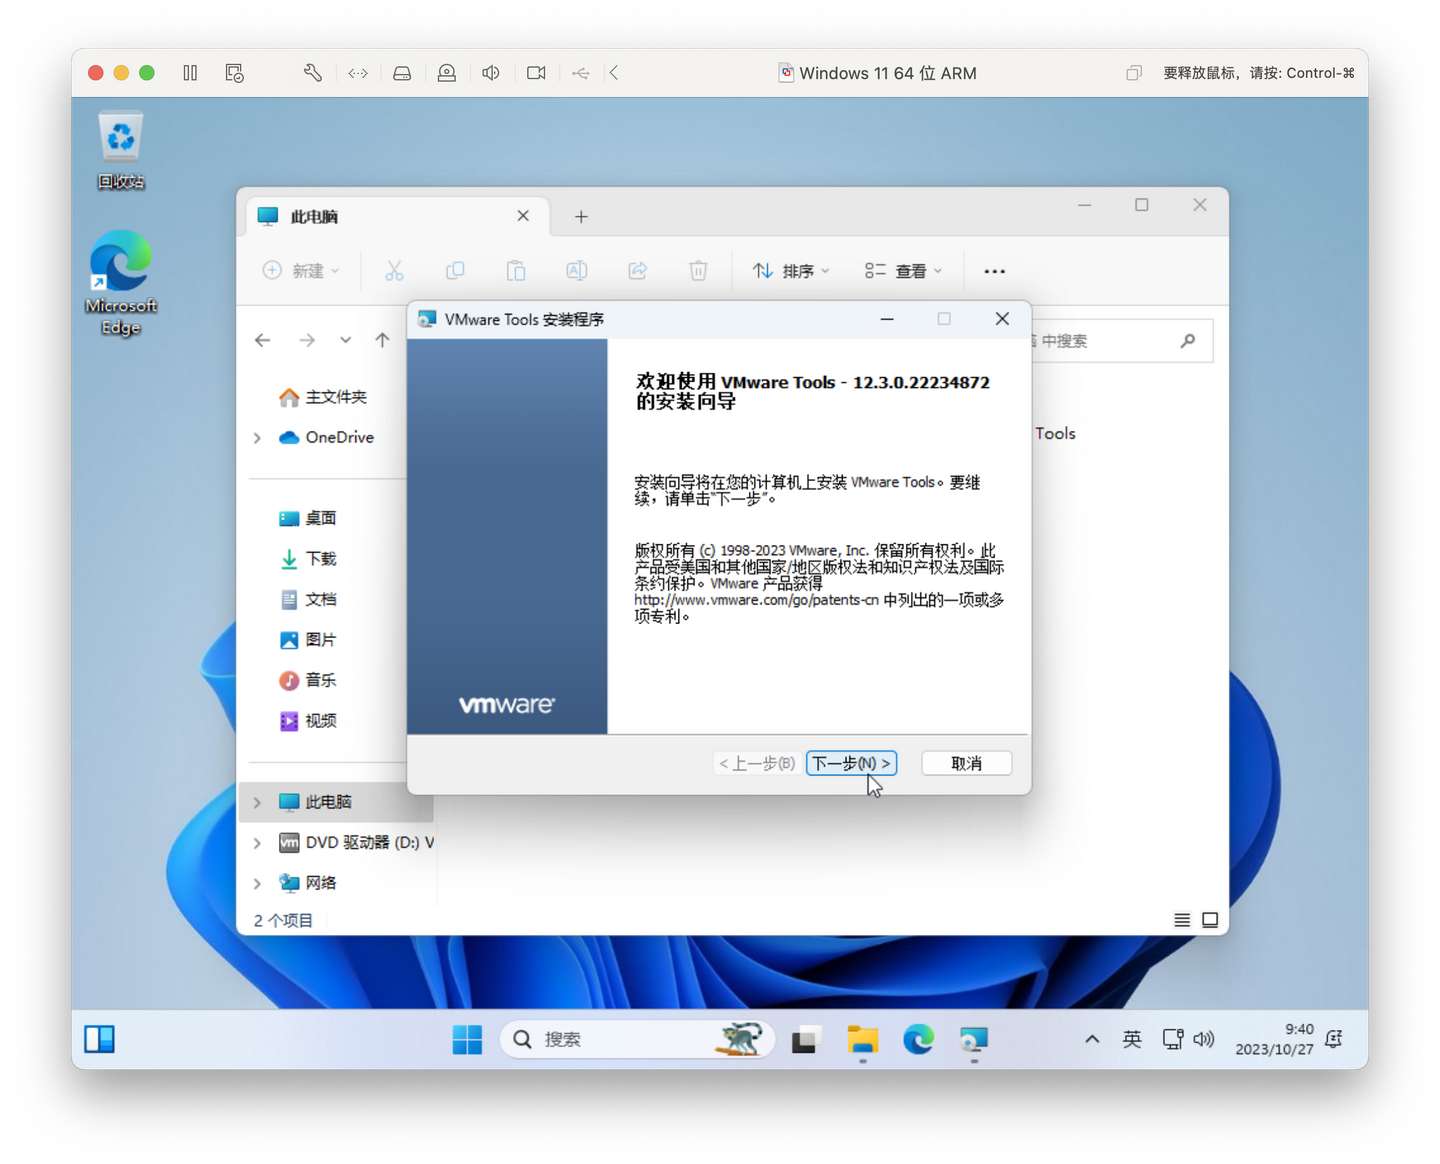Click the Cut scissors icon in Explorer
The image size is (1440, 1164).
394,271
